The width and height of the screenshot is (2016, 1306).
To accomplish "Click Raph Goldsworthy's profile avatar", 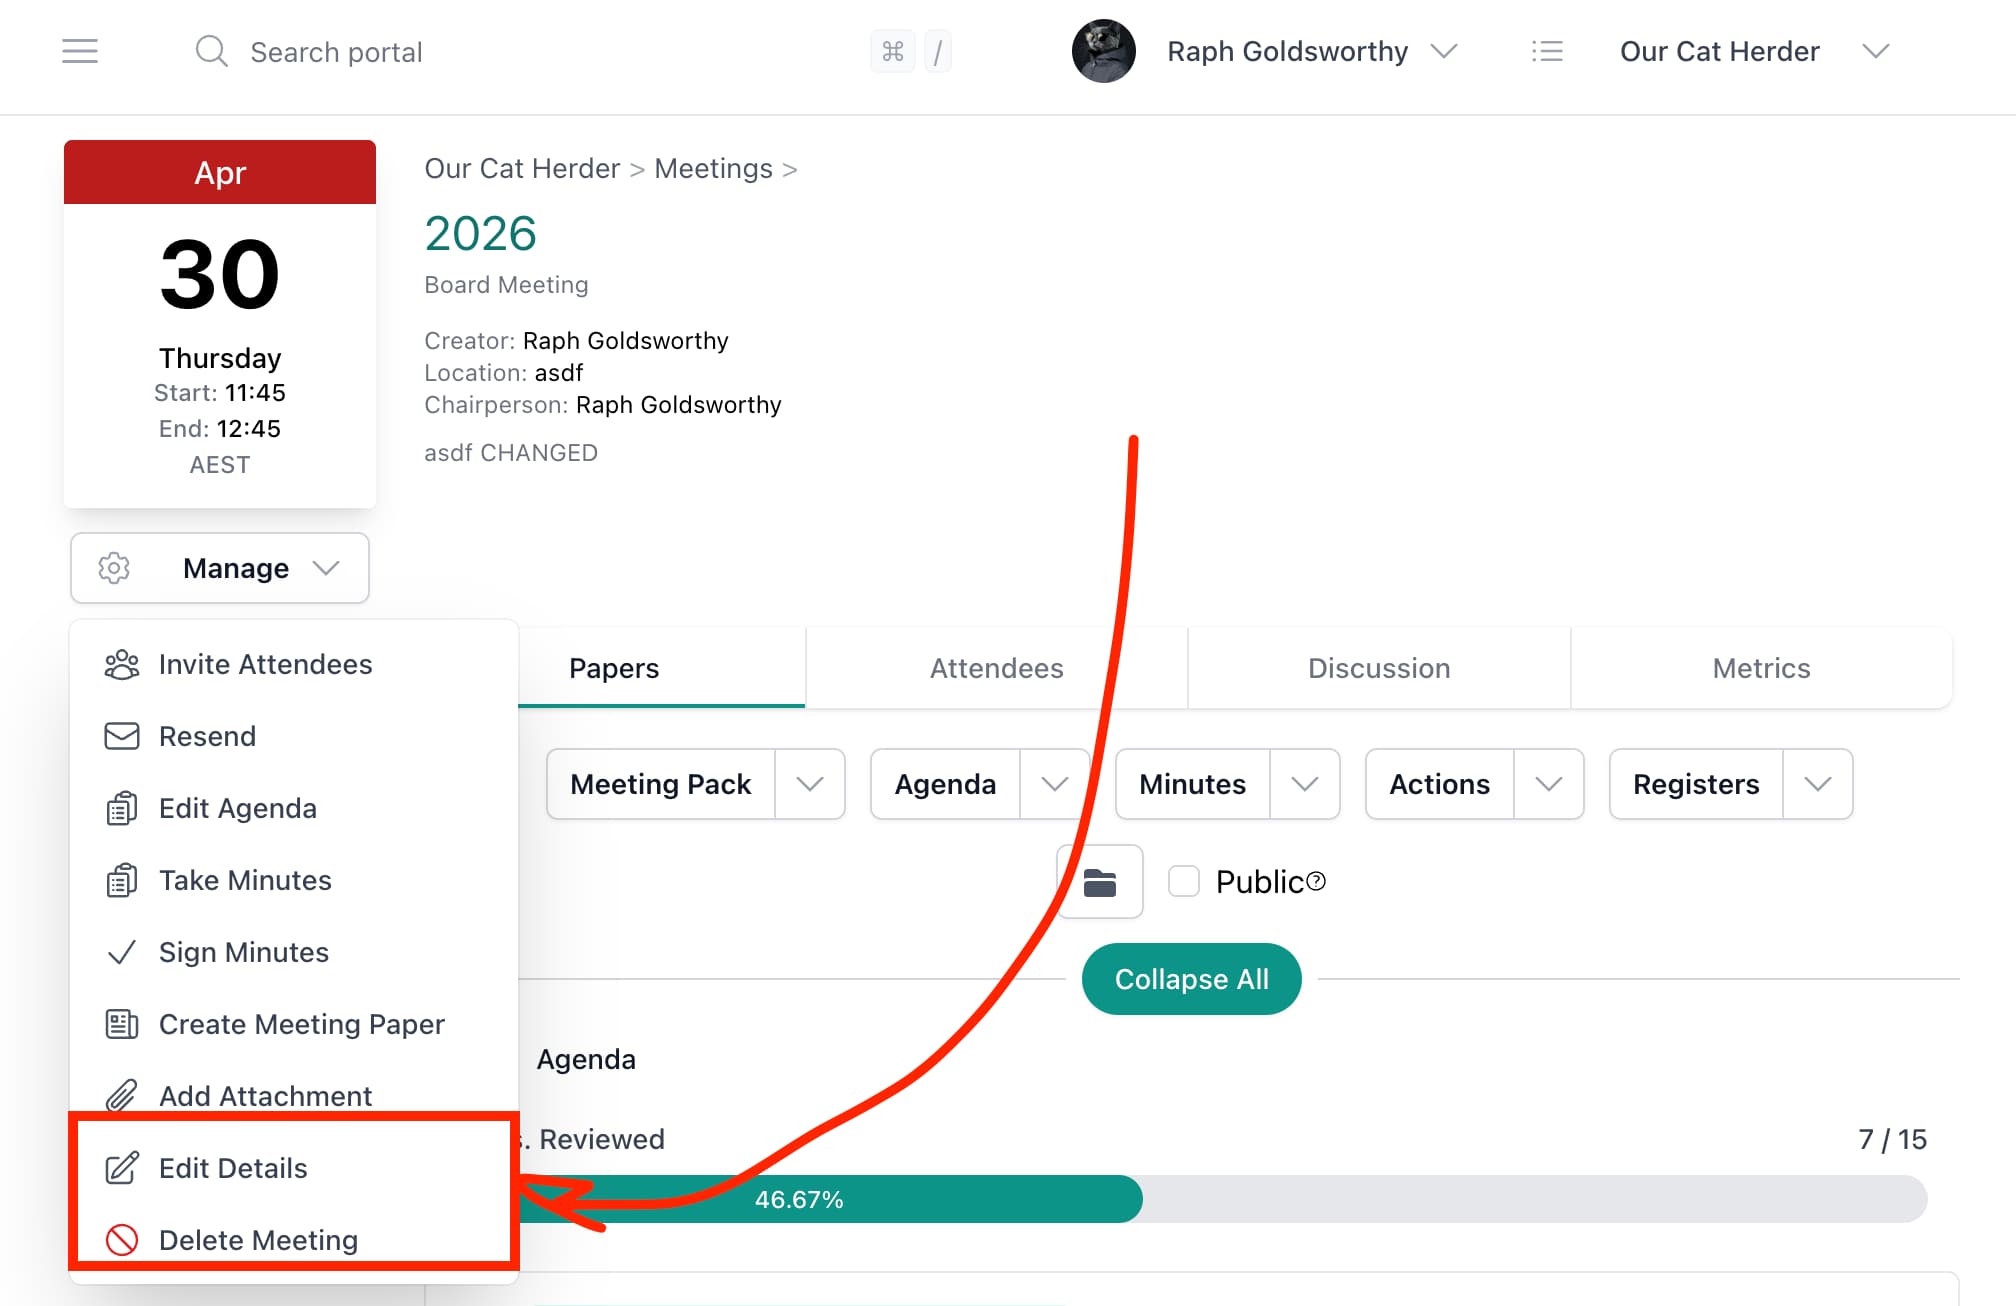I will [1102, 51].
